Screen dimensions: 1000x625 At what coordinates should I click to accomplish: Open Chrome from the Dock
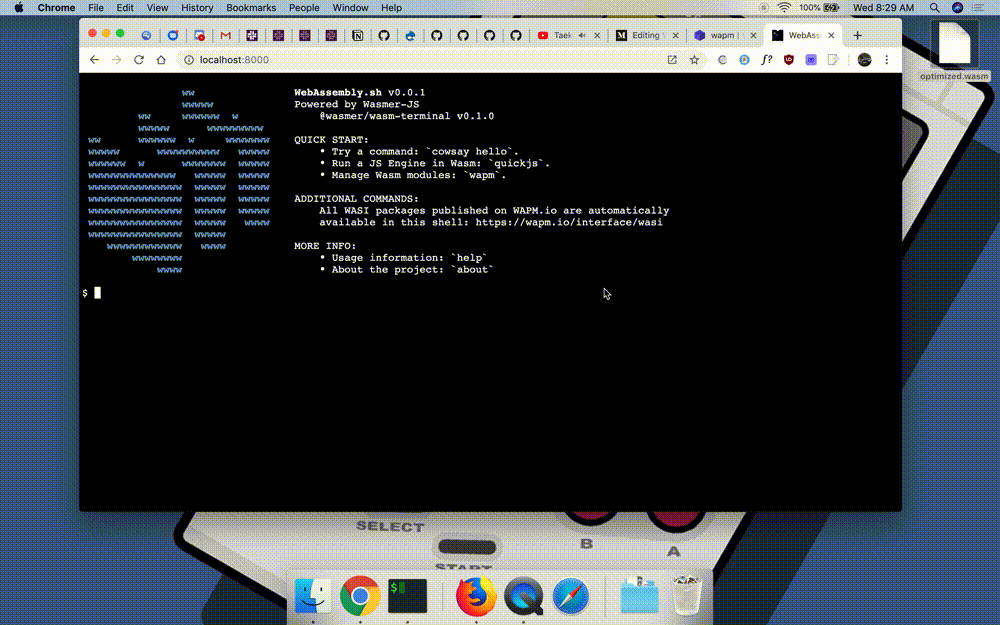(360, 596)
